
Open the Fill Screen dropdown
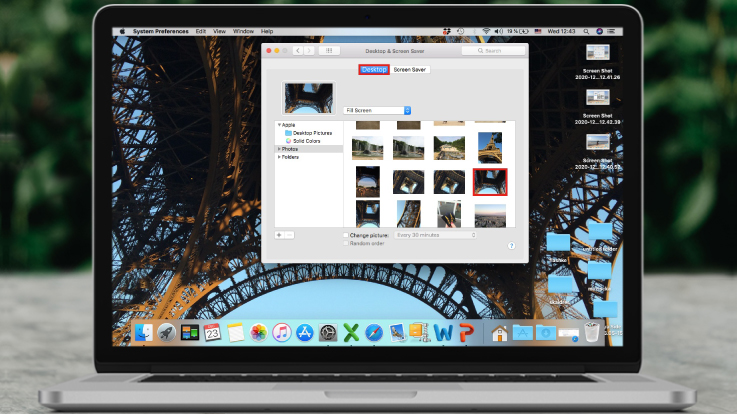point(377,110)
